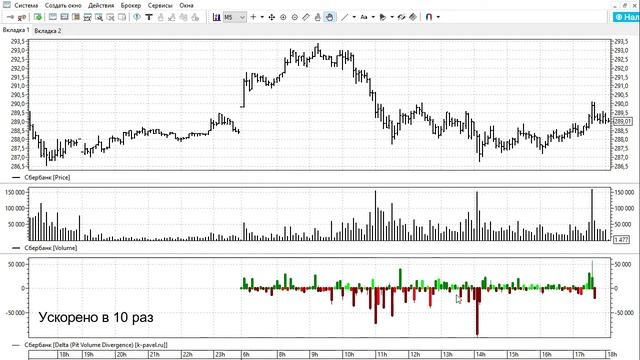This screenshot has height=360, width=640.
Task: Click the pointing hand tool icon
Action: click(x=318, y=17)
